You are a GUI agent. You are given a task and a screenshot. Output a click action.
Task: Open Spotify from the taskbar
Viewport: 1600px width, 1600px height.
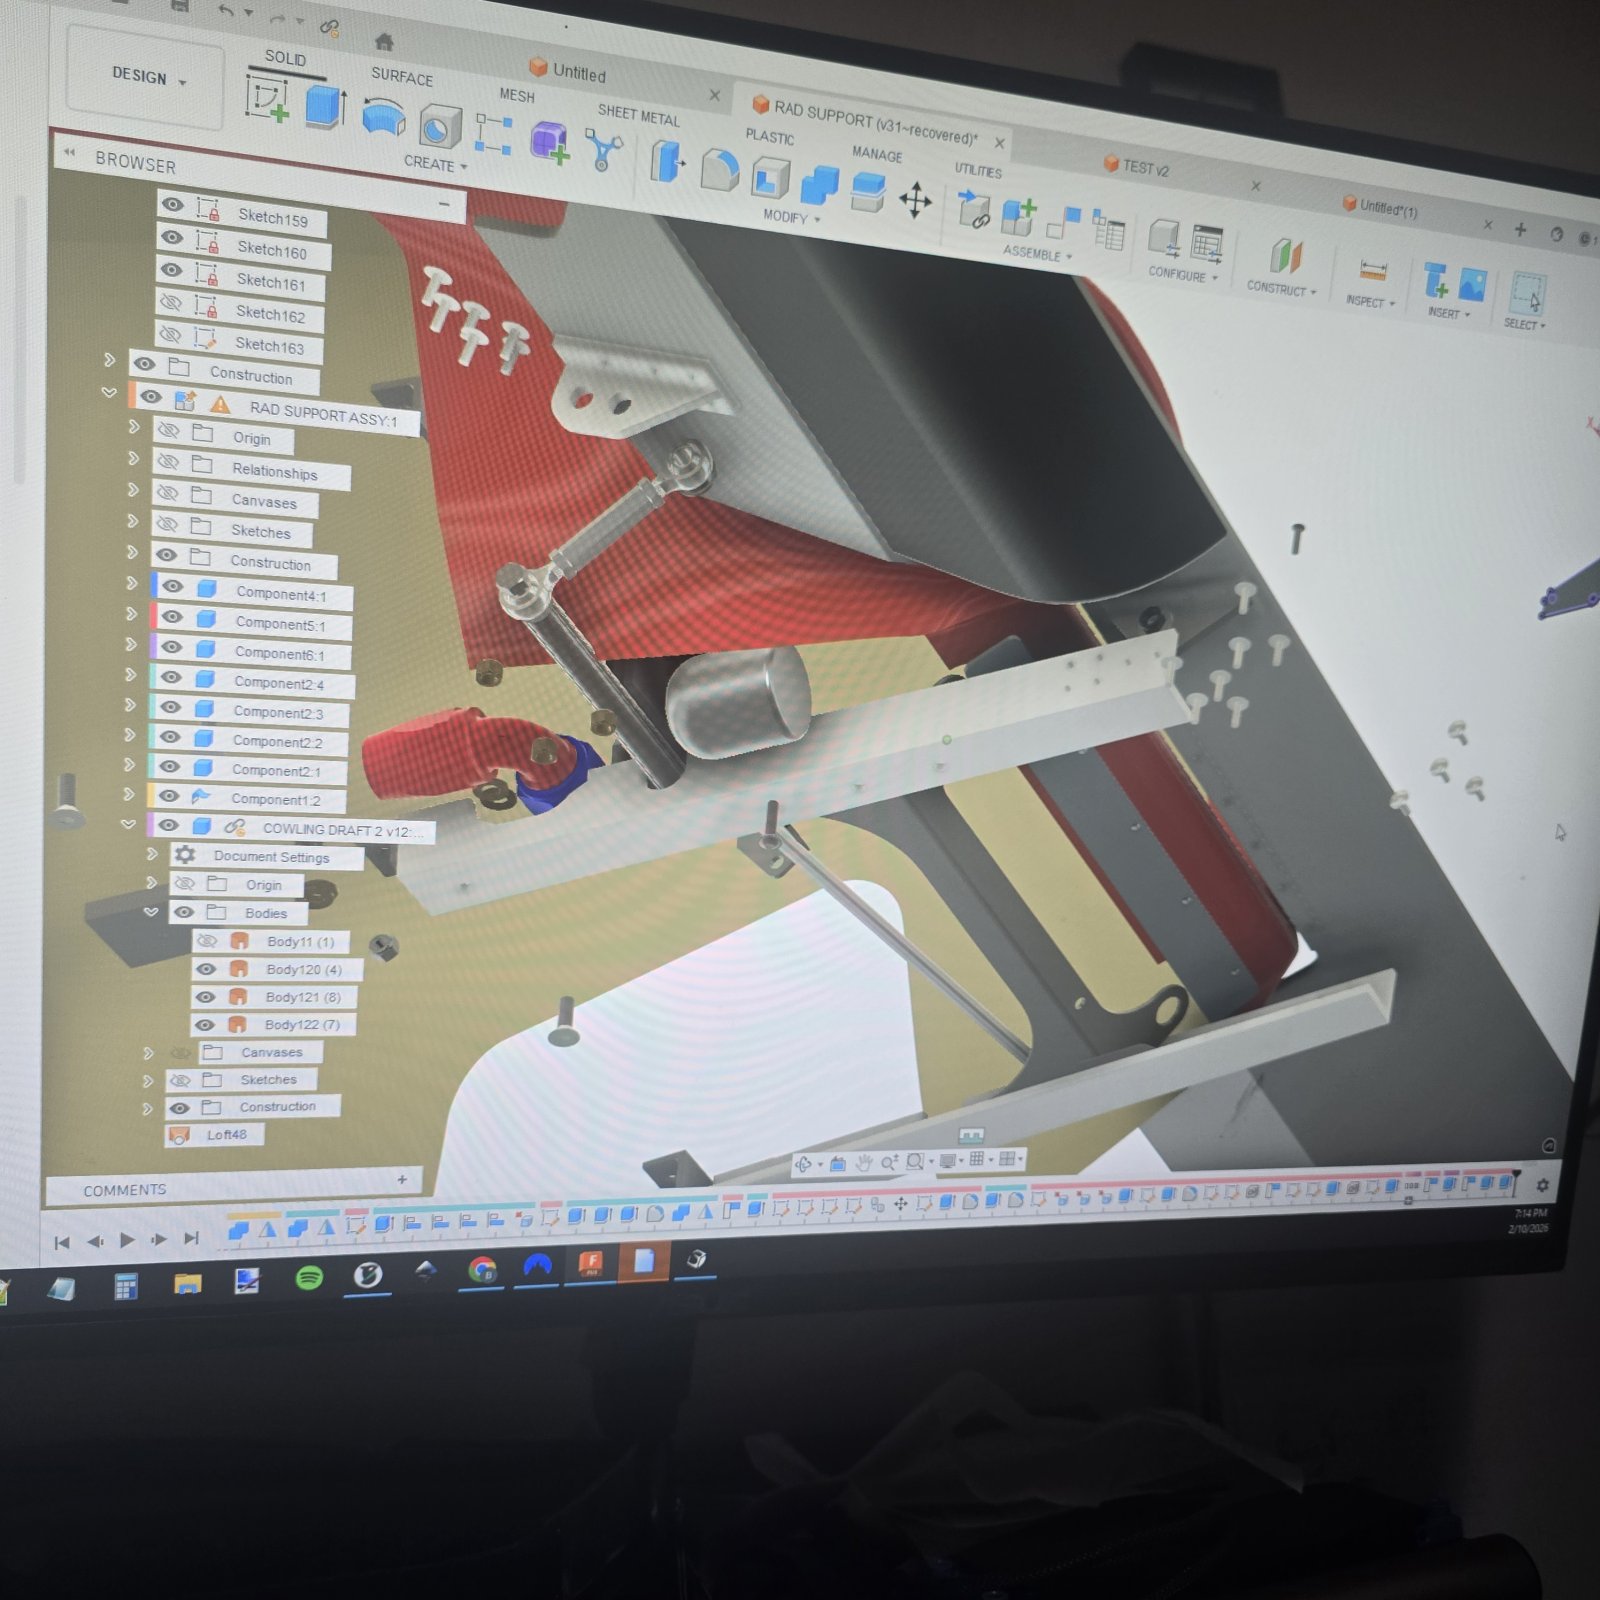pos(309,1277)
